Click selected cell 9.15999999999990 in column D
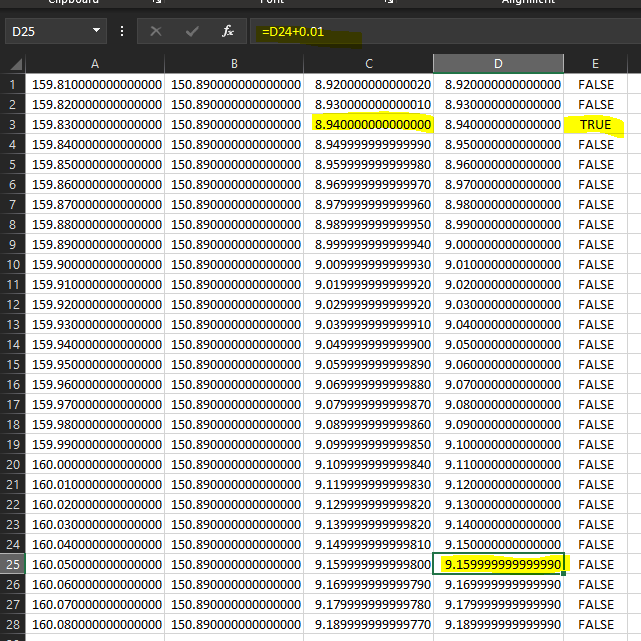 [x=498, y=565]
